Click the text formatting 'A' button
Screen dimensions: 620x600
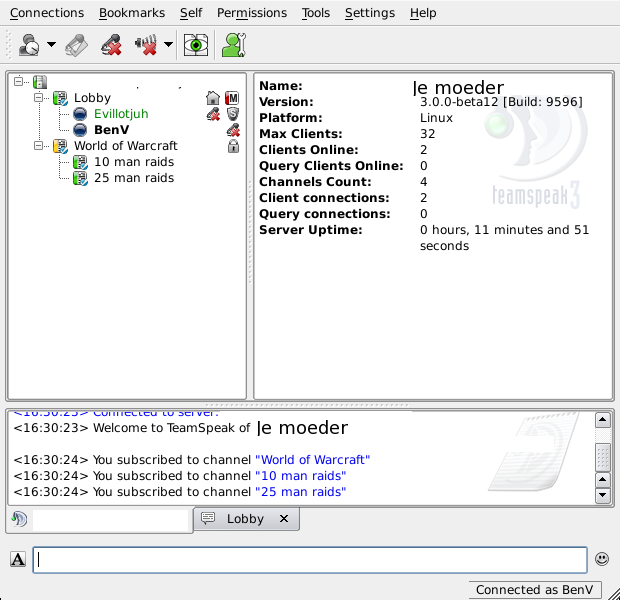pyautogui.click(x=18, y=559)
